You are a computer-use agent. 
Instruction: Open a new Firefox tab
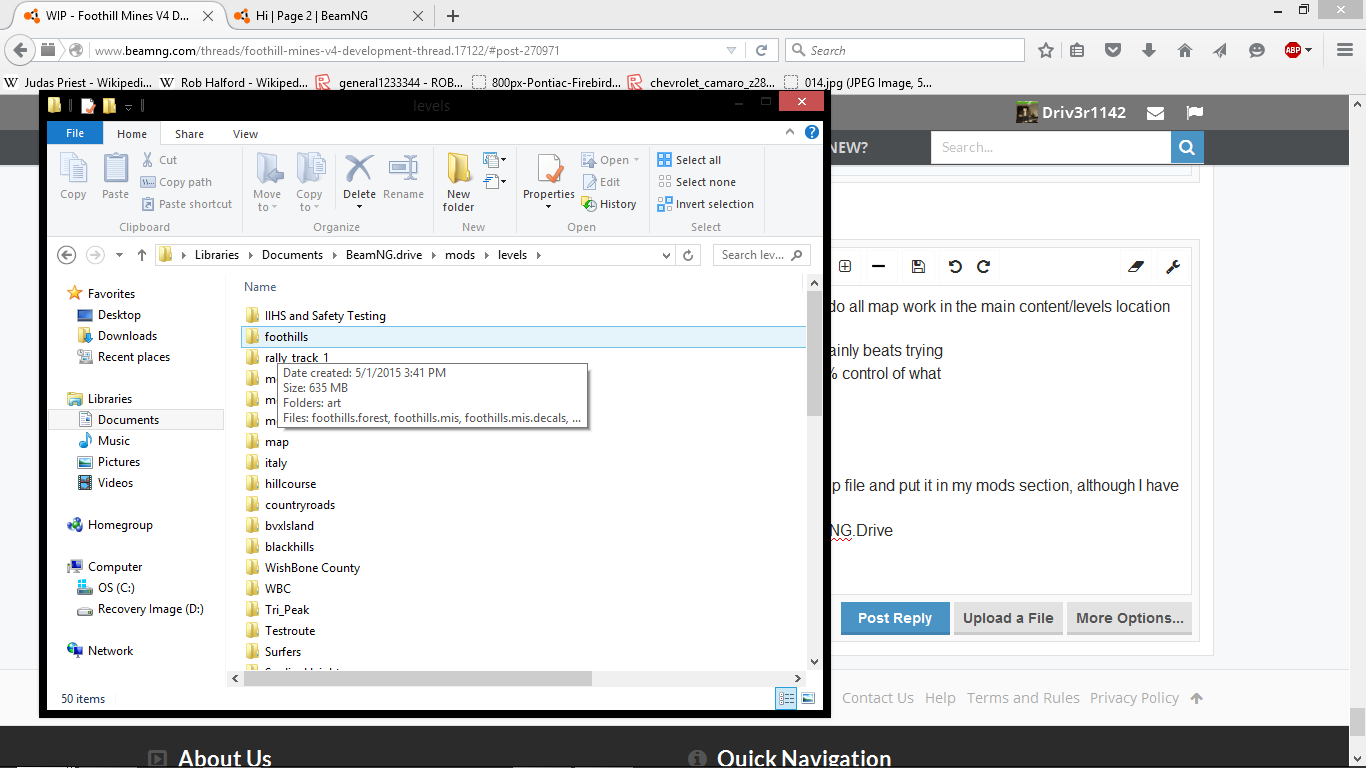[x=453, y=15]
